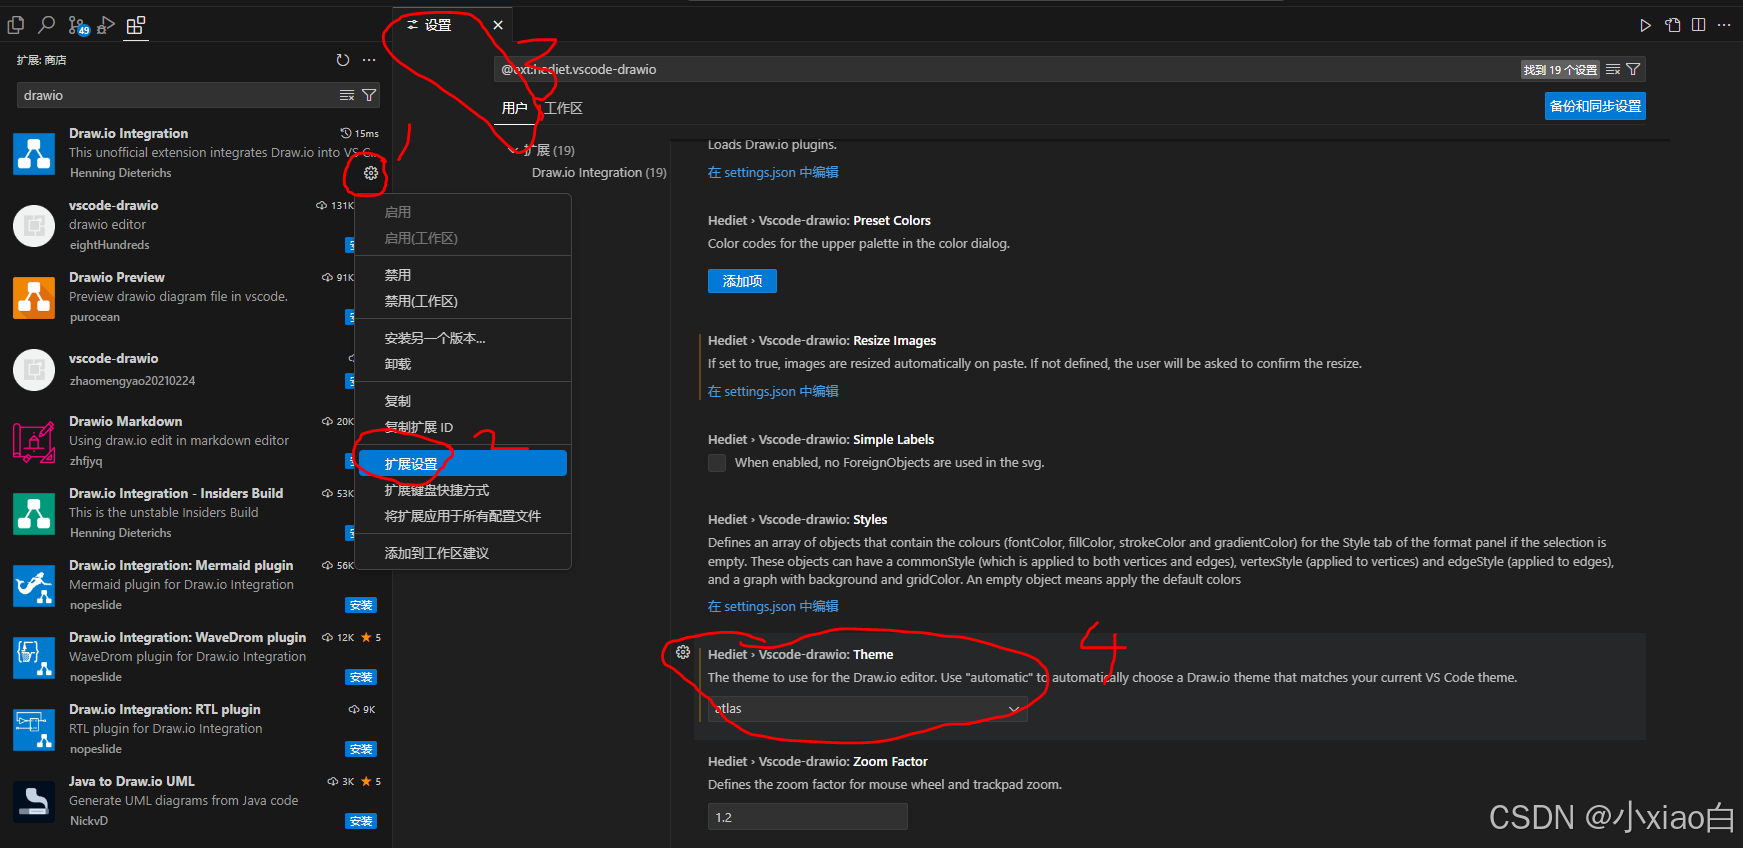The image size is (1743, 848).
Task: Close the 设置 editor tab
Action: pyautogui.click(x=498, y=25)
